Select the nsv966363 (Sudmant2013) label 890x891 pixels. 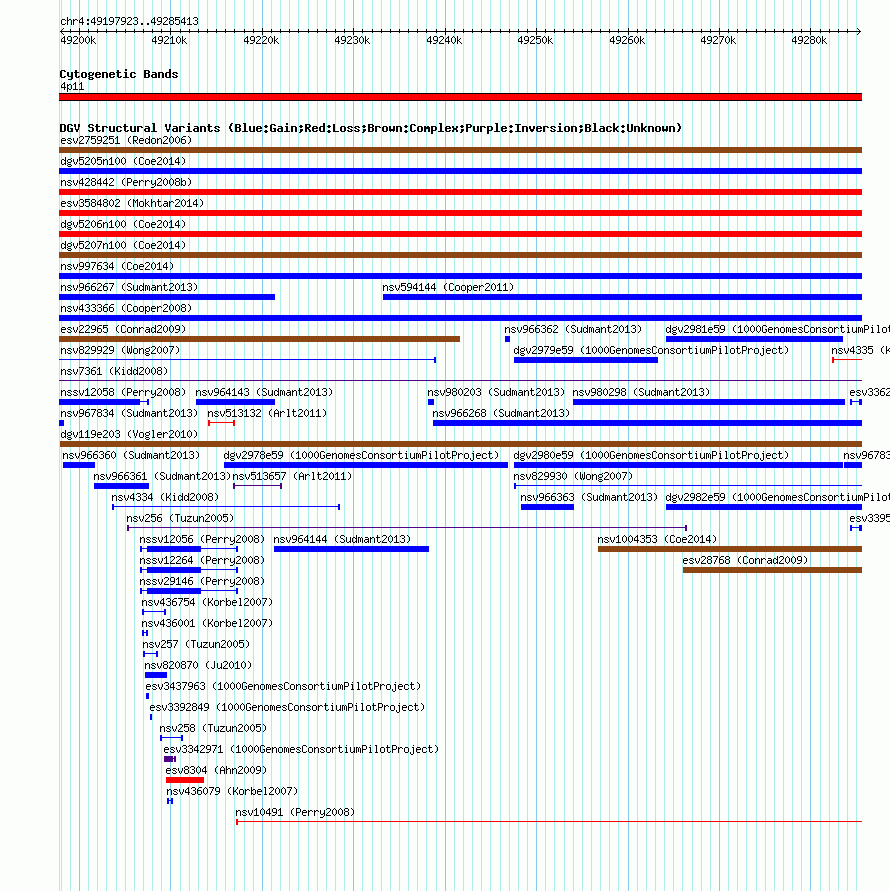589,497
